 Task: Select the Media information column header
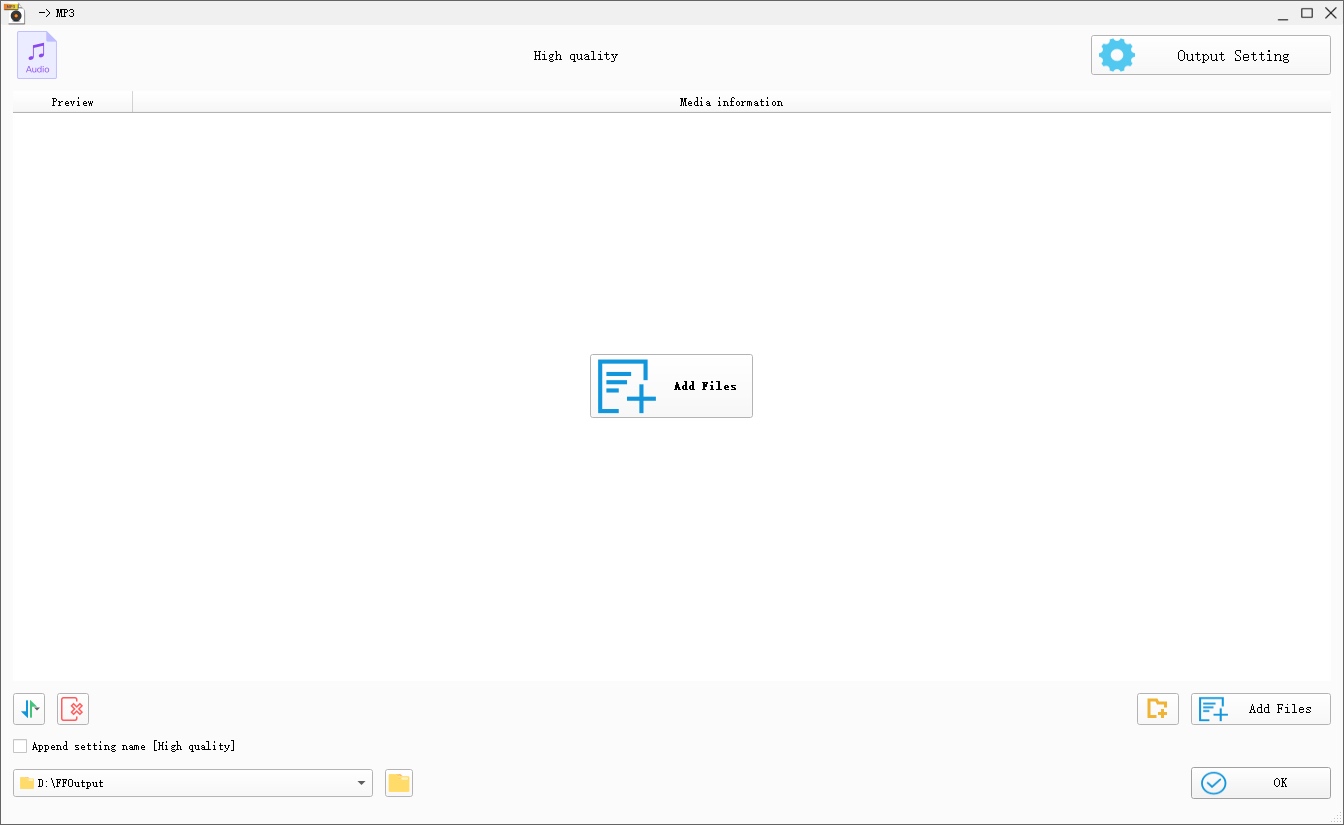click(x=731, y=101)
